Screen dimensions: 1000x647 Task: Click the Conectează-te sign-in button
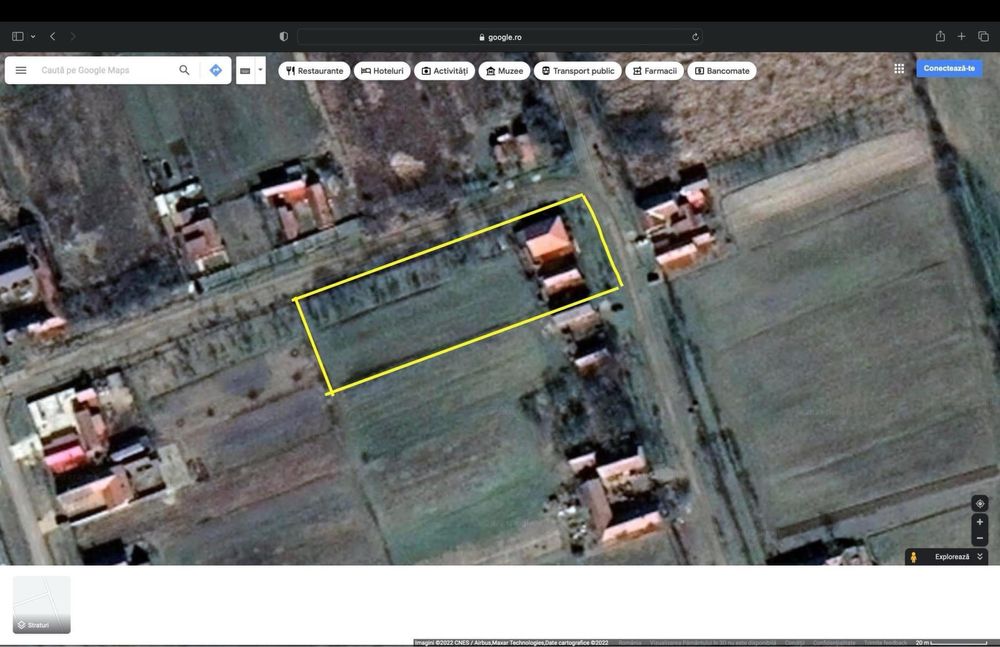(x=949, y=68)
